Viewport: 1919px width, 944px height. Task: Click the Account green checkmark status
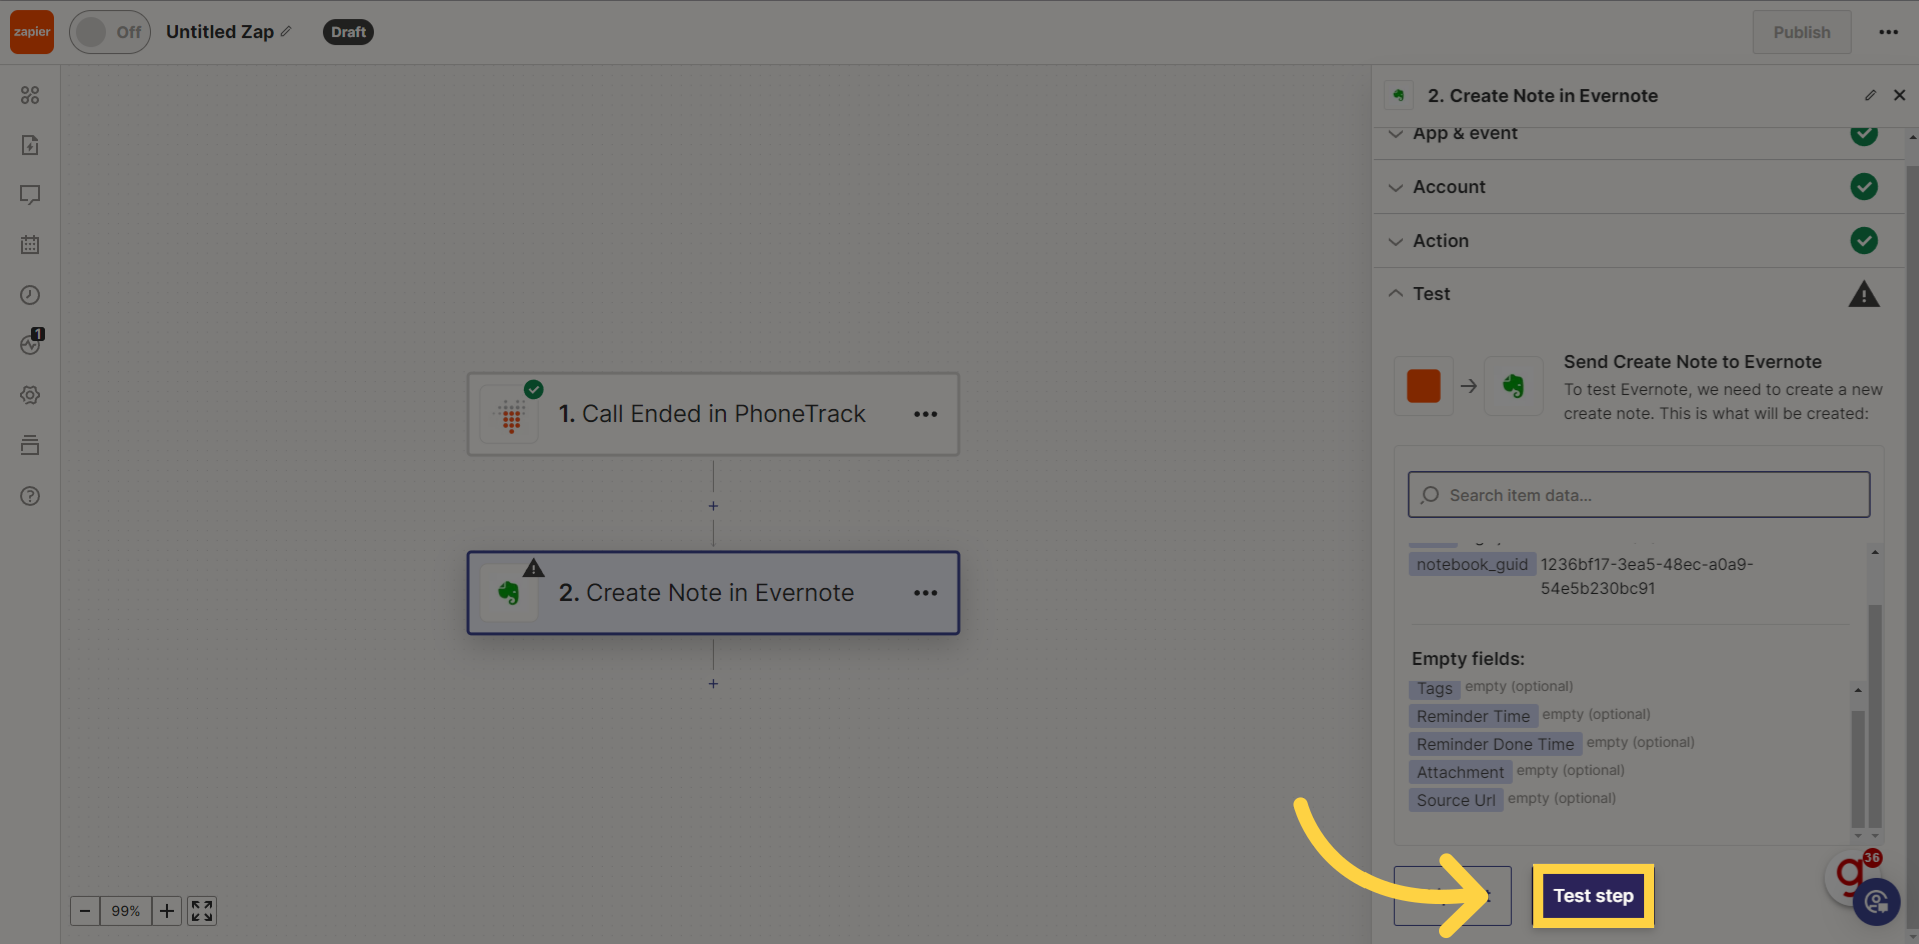1864,187
